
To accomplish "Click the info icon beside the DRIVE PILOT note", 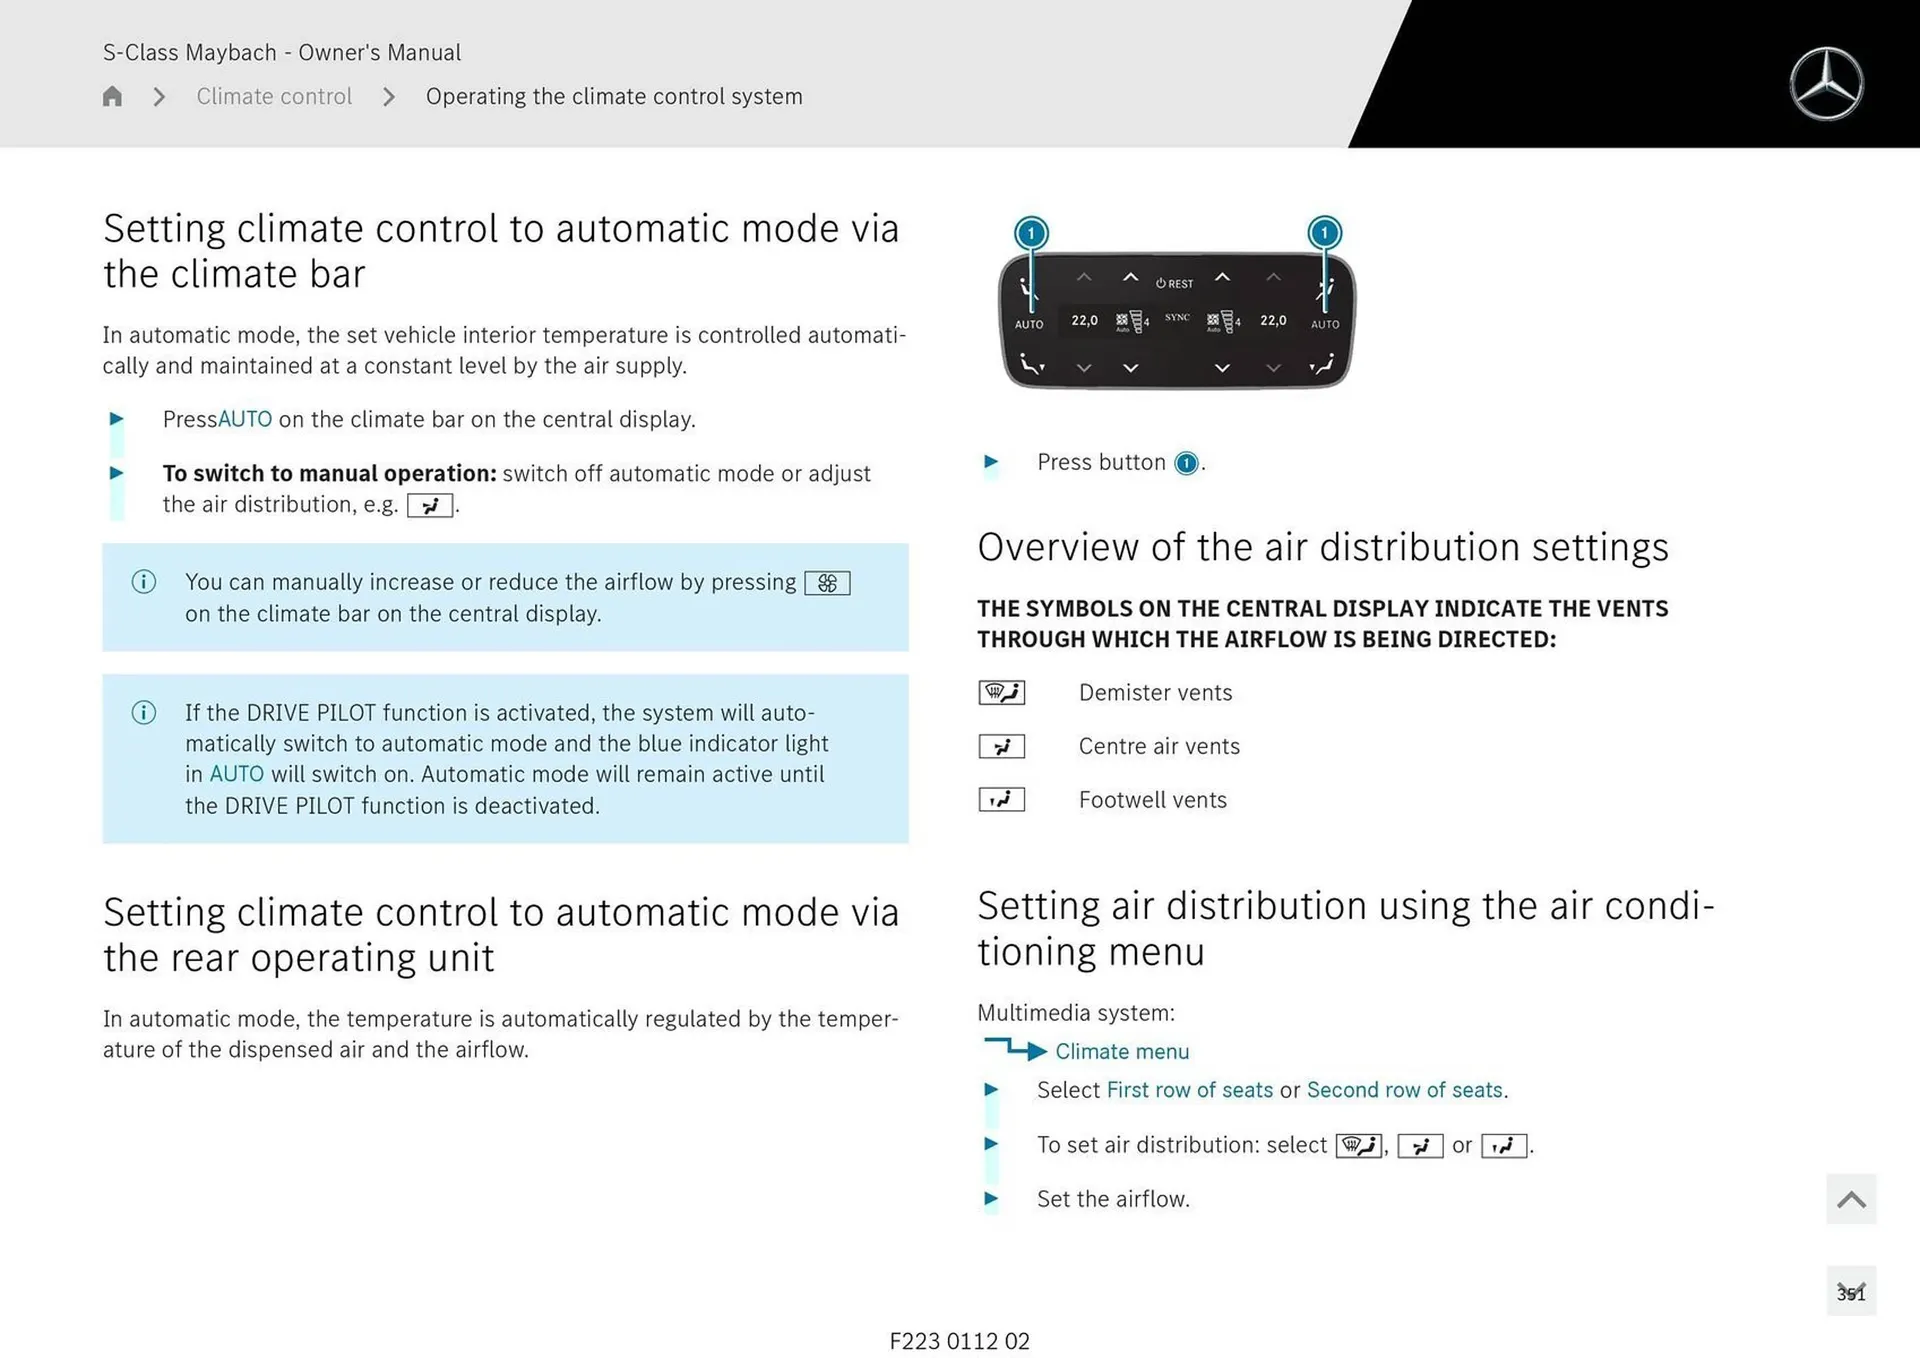I will pos(144,712).
